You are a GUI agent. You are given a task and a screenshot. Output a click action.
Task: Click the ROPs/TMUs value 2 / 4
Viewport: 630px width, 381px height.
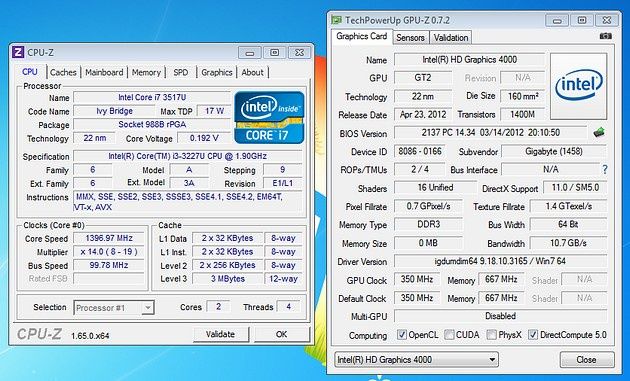[419, 169]
